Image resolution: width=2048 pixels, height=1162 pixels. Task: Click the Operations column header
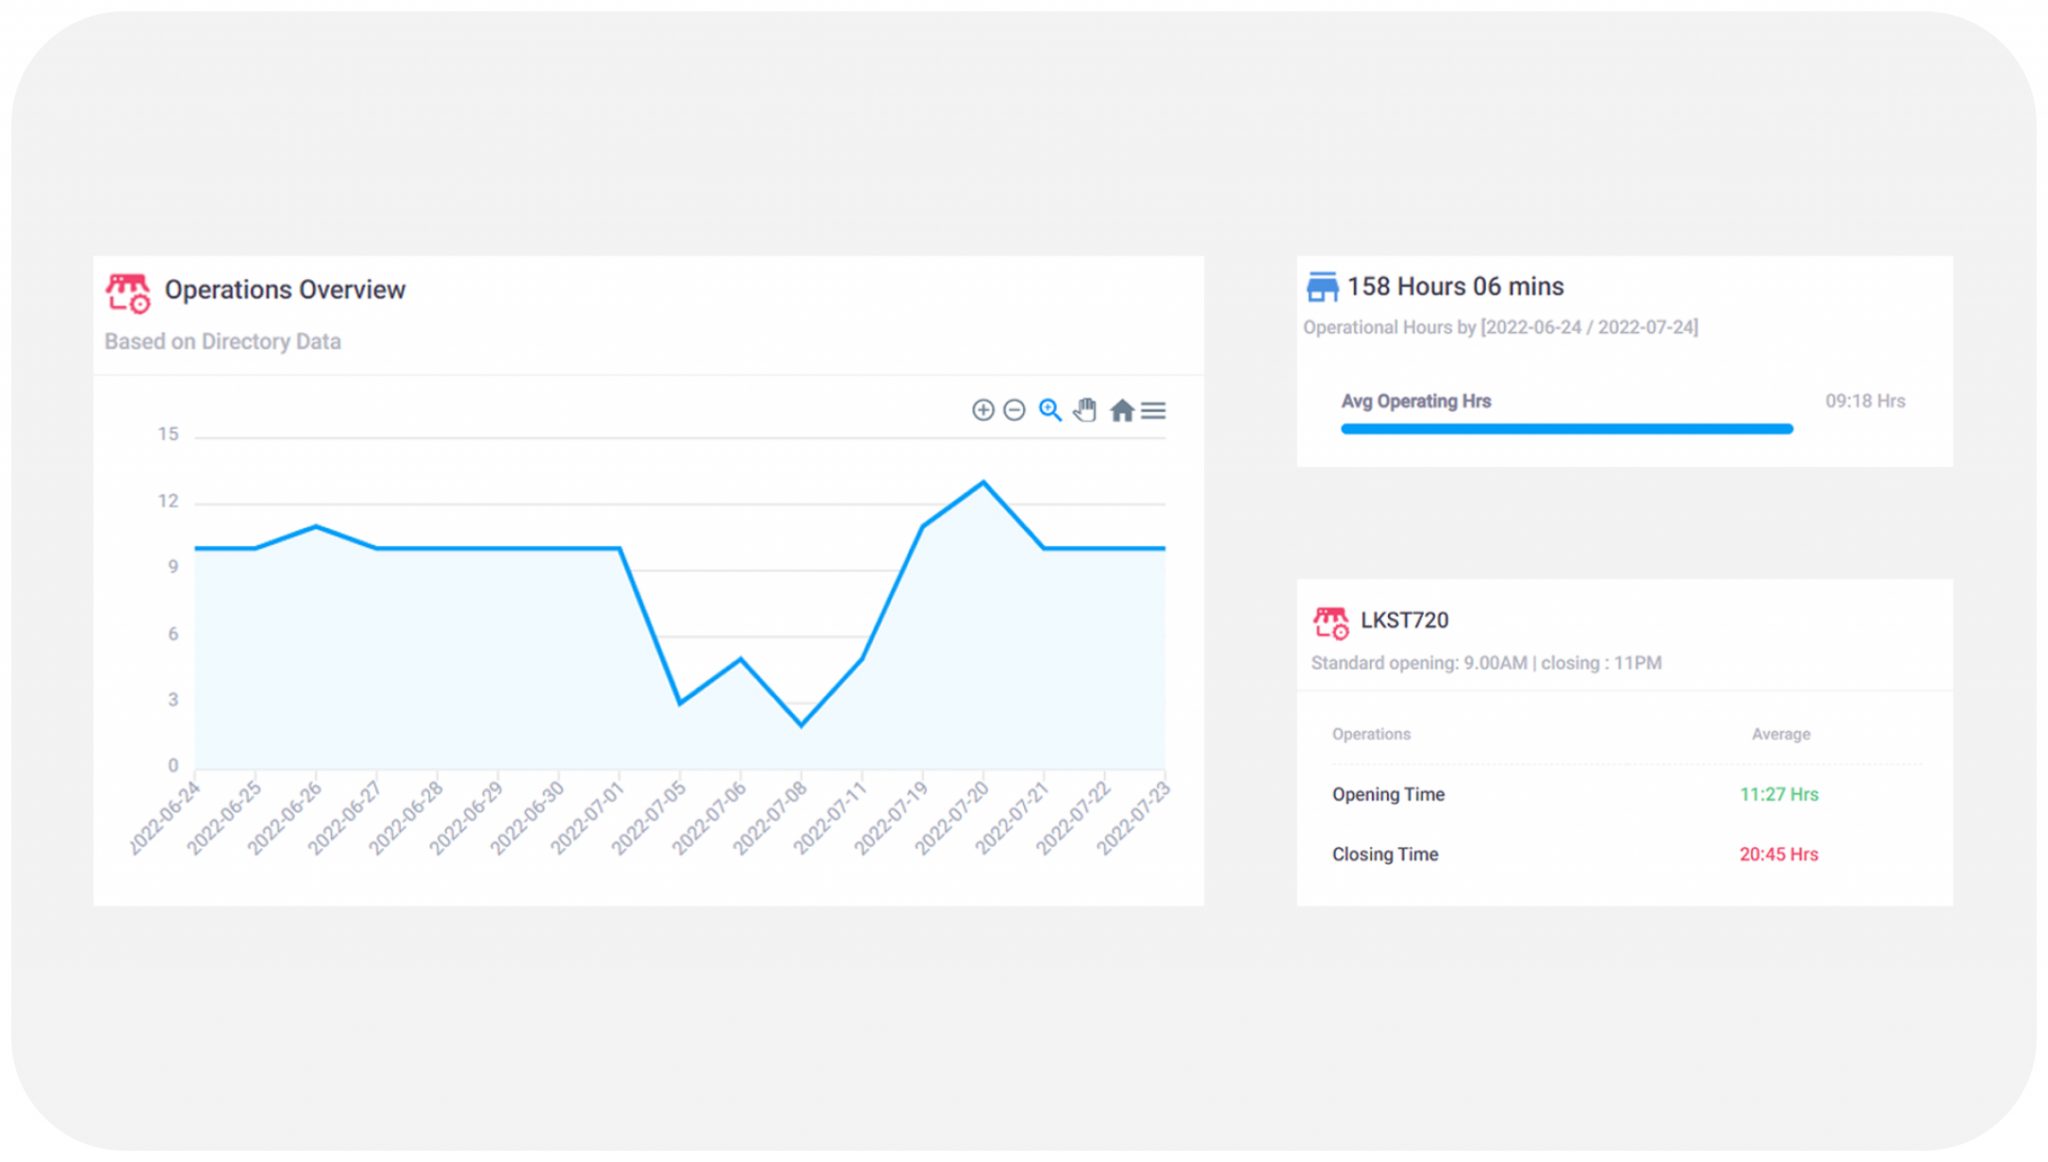[1371, 734]
